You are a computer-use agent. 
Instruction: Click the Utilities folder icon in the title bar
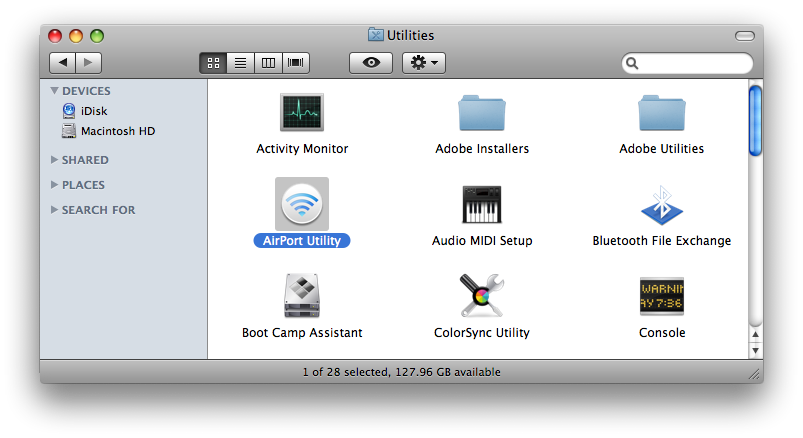pyautogui.click(x=375, y=35)
